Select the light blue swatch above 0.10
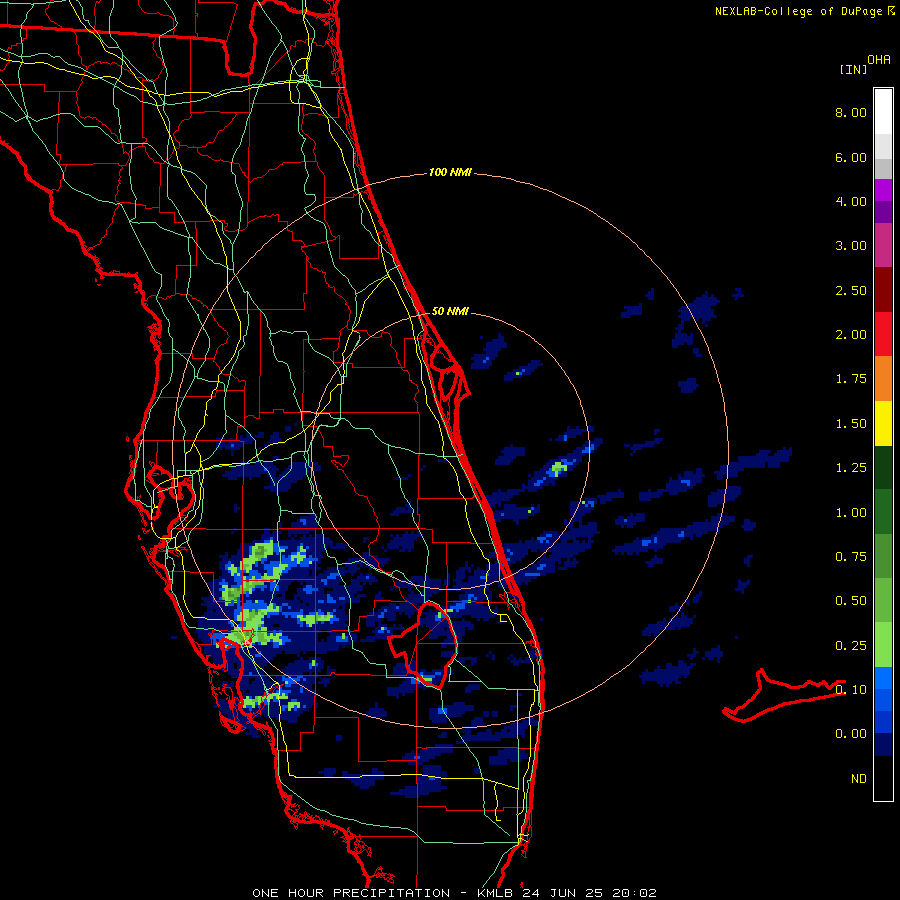 [x=883, y=678]
